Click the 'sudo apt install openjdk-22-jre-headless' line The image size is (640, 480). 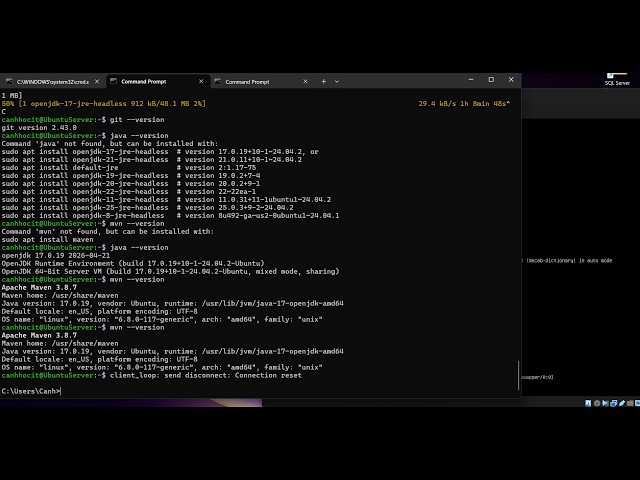pyautogui.click(x=129, y=191)
